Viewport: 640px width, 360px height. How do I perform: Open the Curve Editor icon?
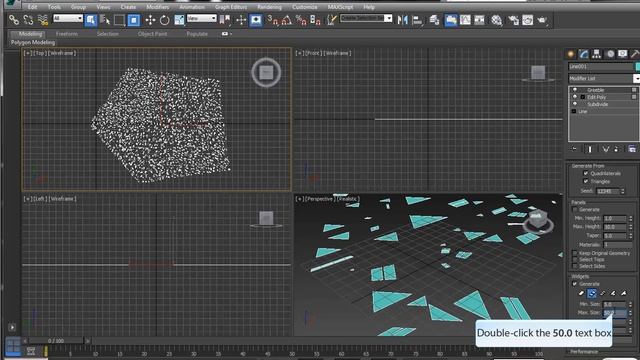click(465, 20)
